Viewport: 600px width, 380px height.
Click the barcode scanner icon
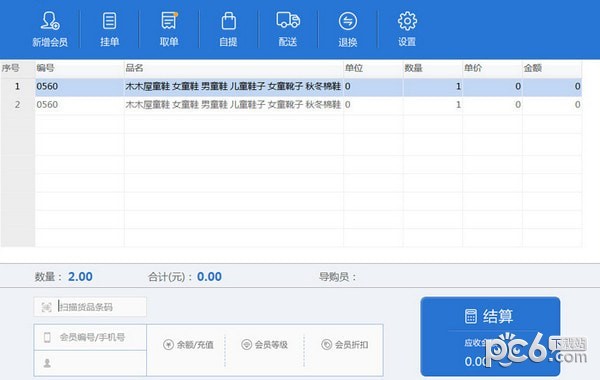point(46,307)
